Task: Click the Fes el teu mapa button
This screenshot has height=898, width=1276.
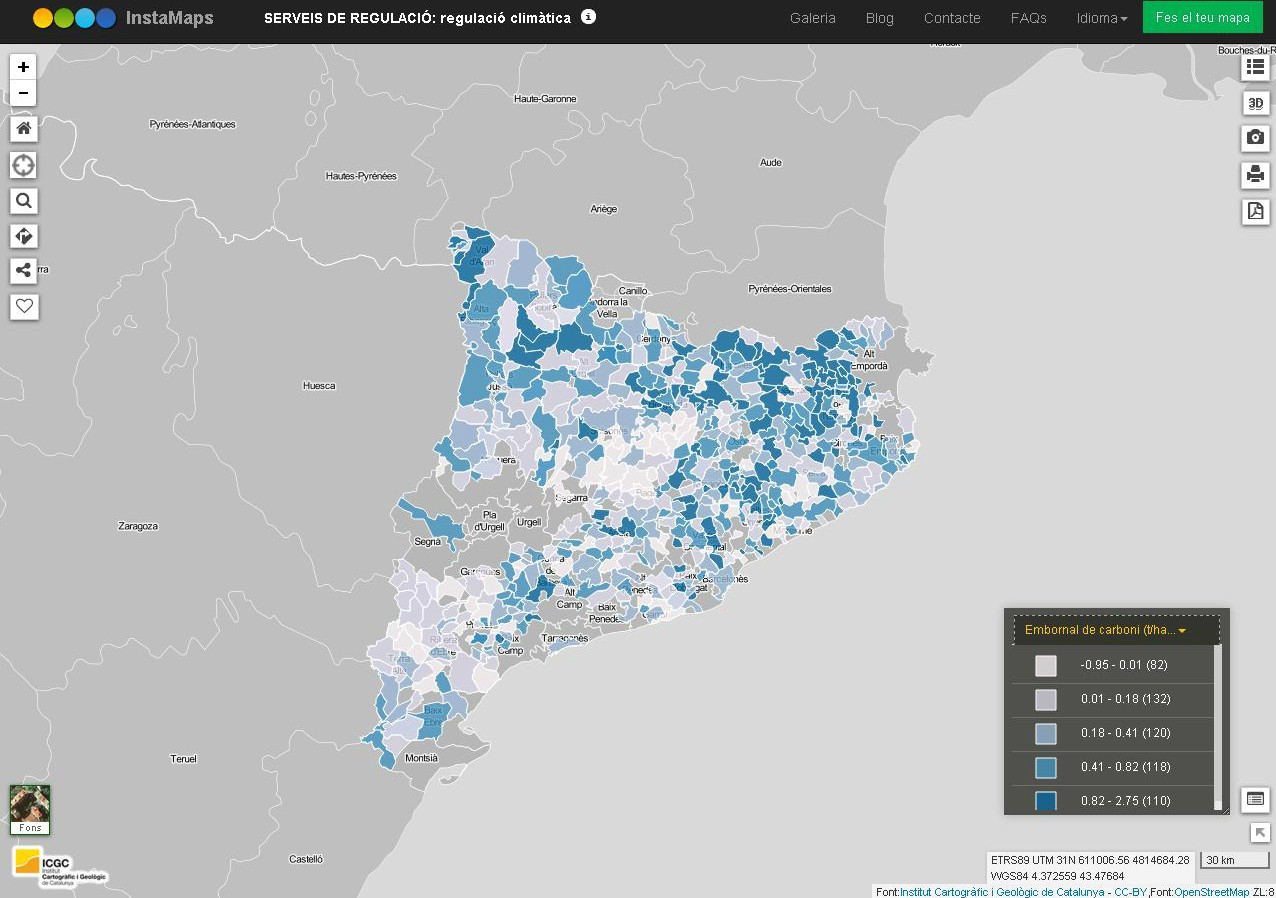Action: (1202, 17)
